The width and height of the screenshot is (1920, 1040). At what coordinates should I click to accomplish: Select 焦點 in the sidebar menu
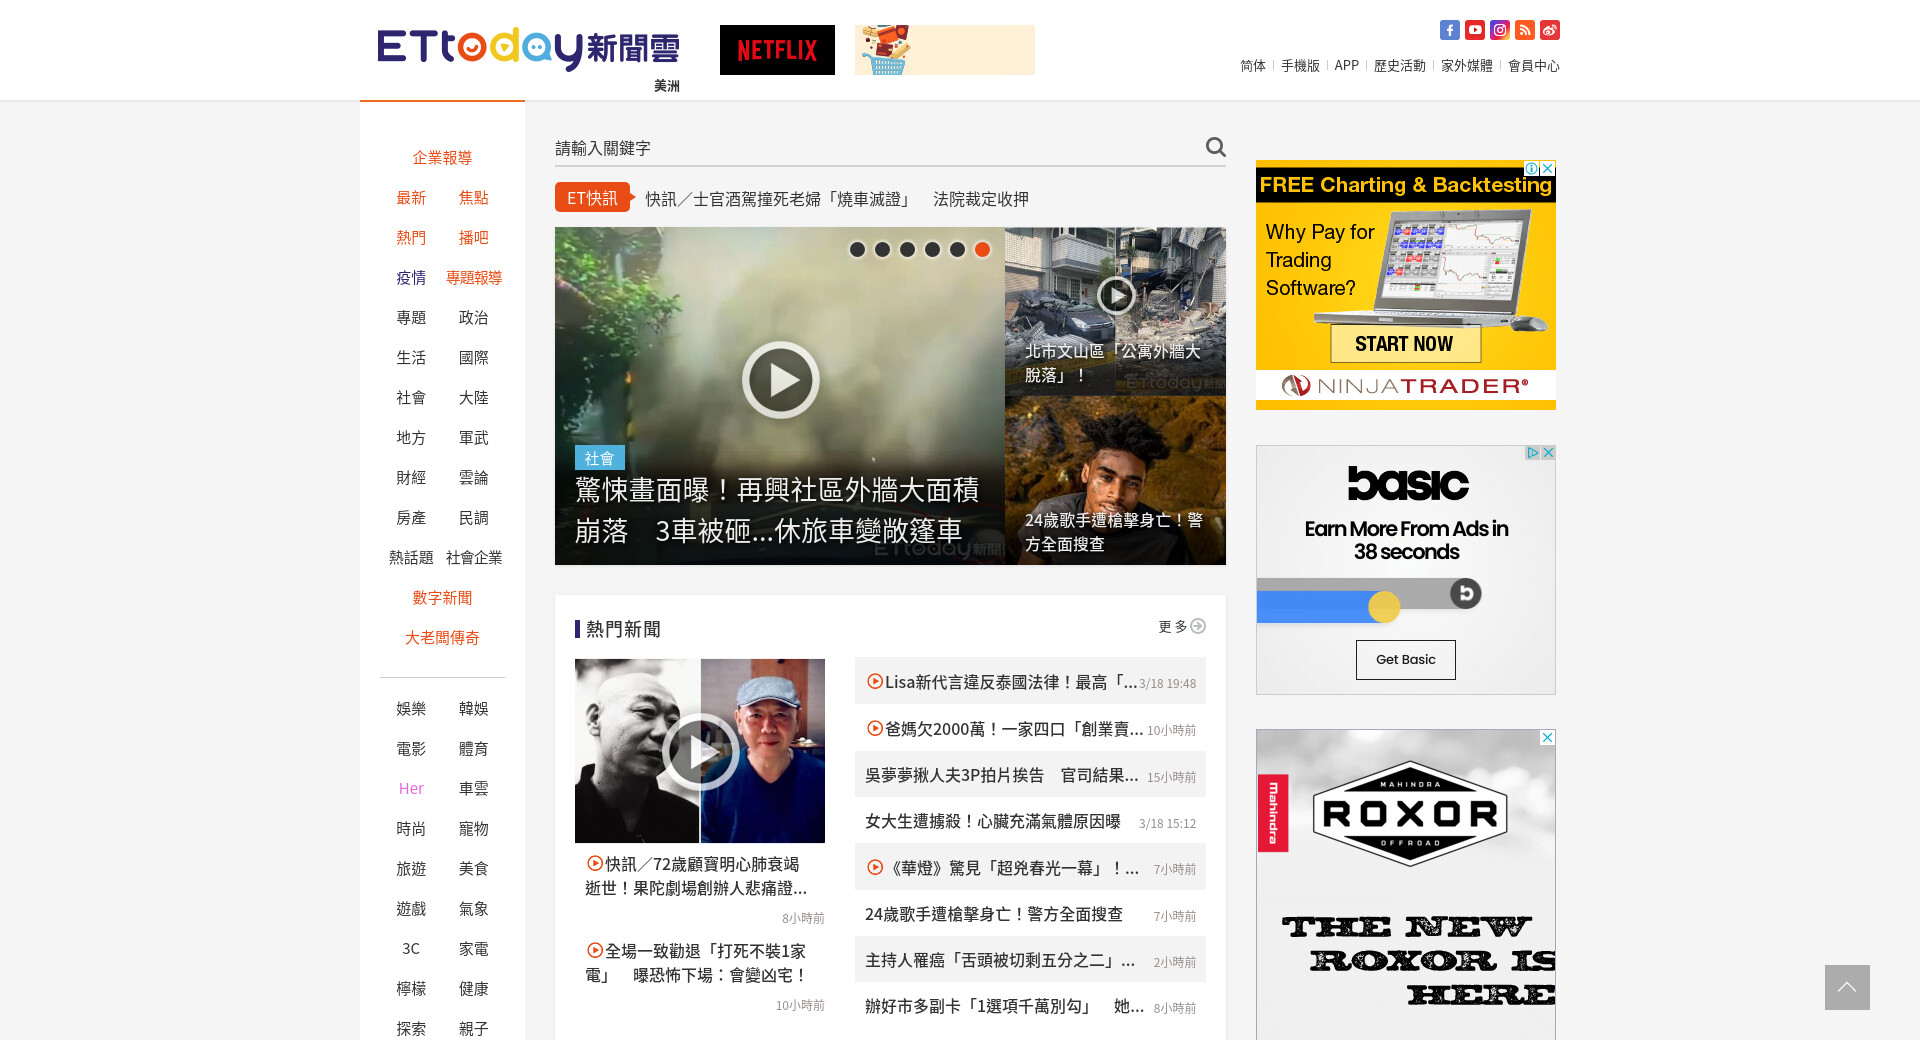474,198
